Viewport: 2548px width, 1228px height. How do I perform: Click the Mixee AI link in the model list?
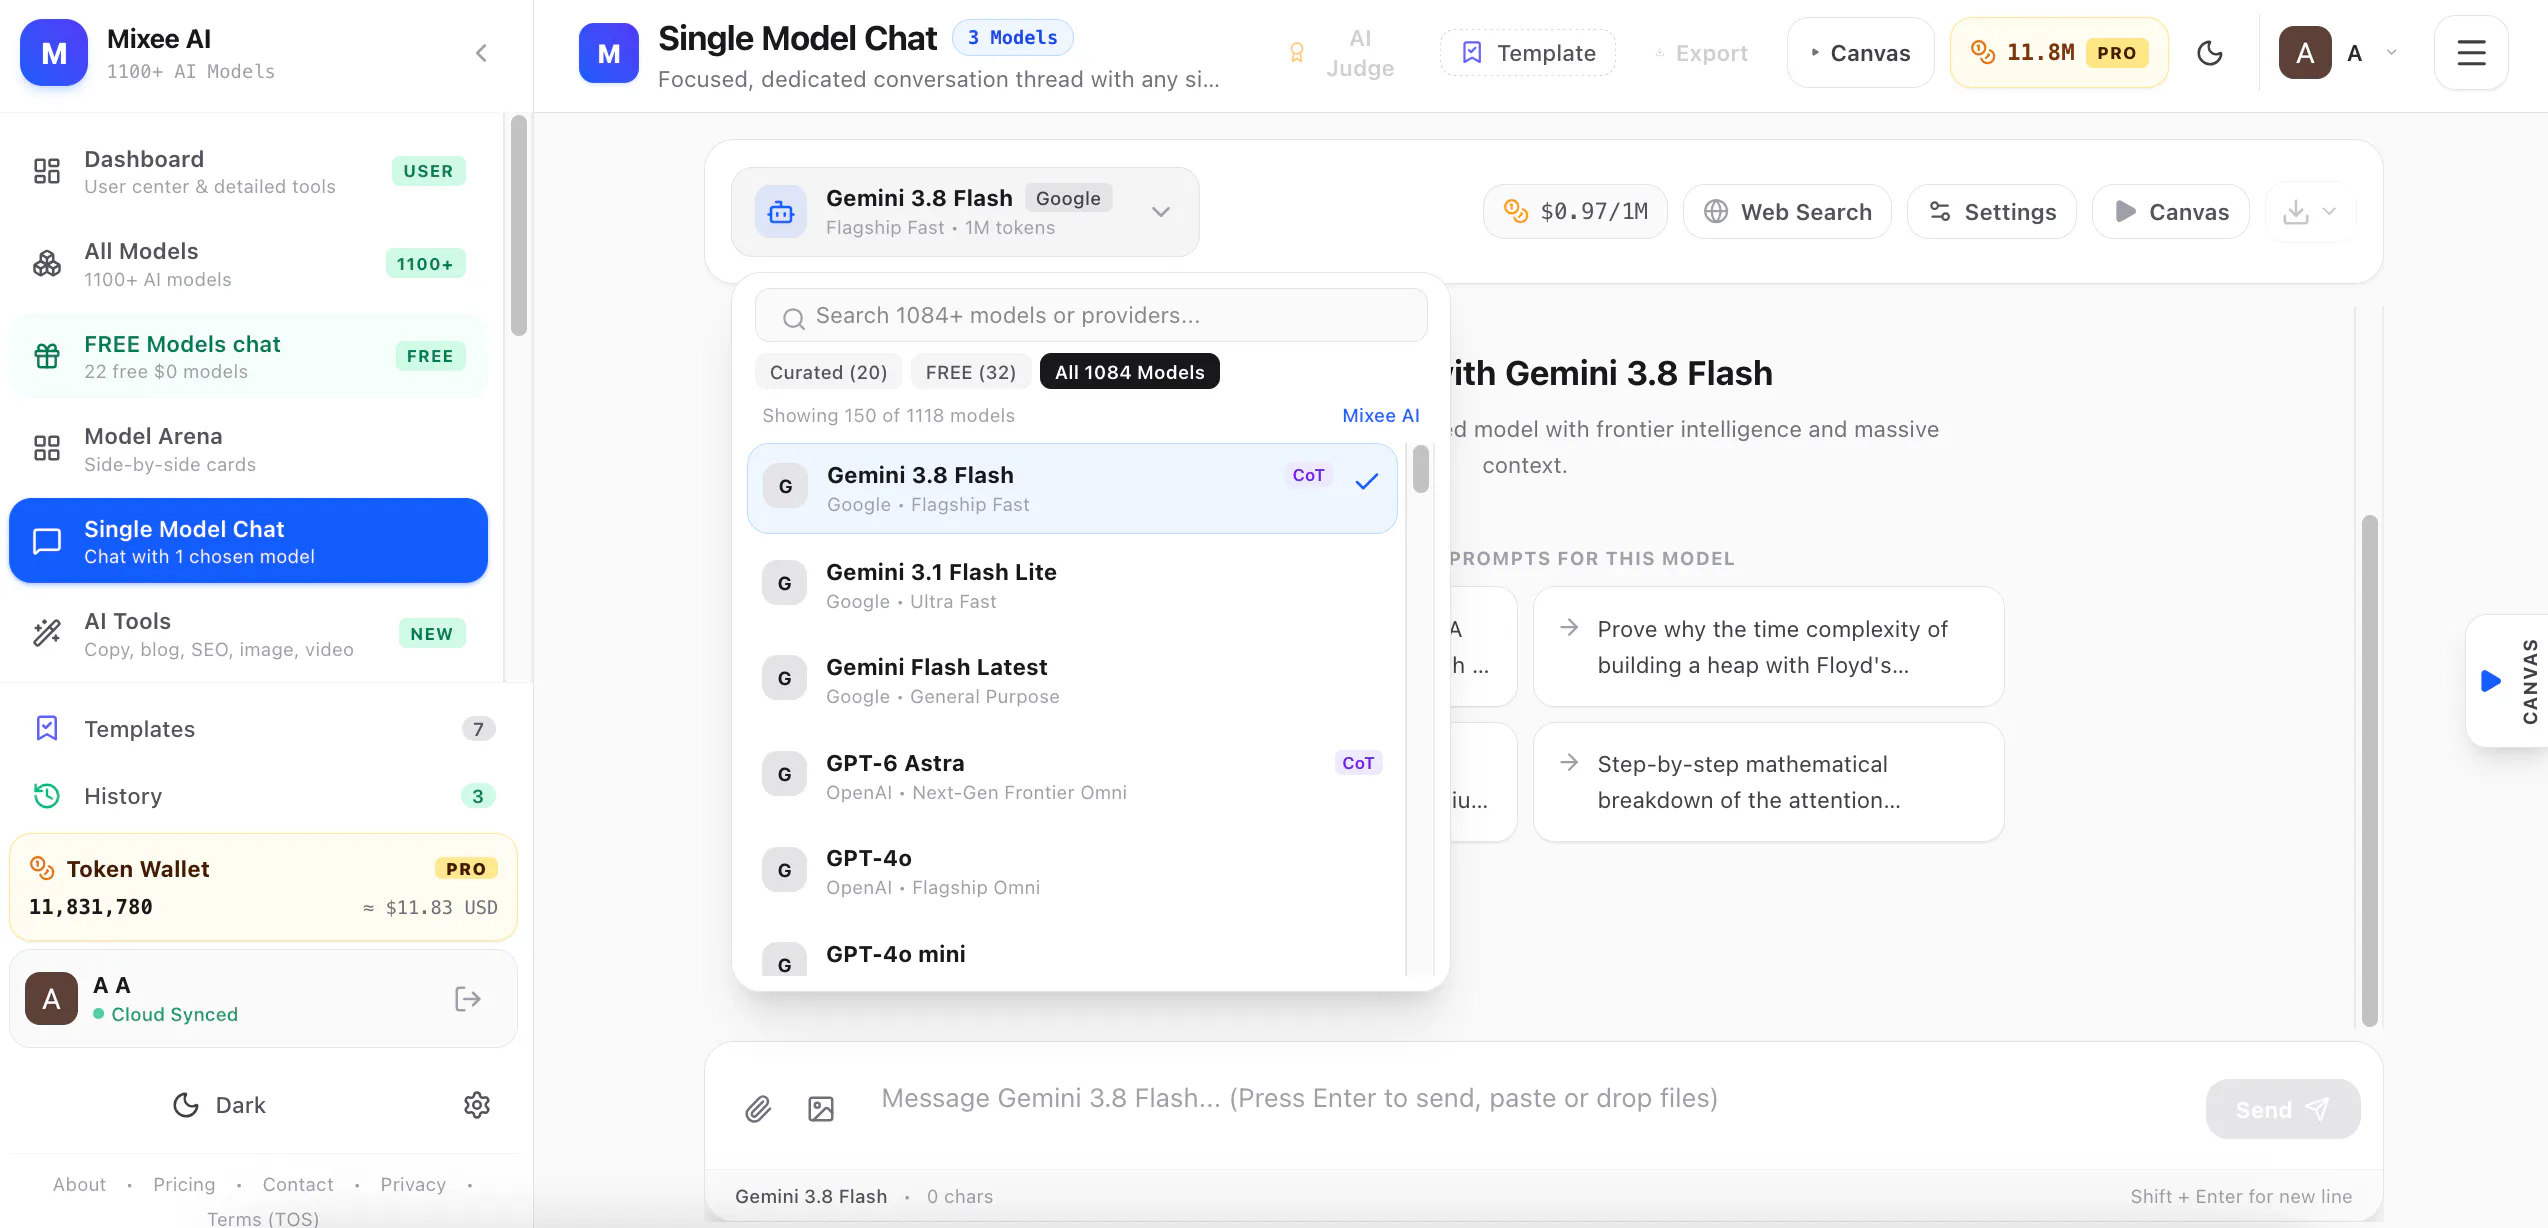pyautogui.click(x=1380, y=416)
